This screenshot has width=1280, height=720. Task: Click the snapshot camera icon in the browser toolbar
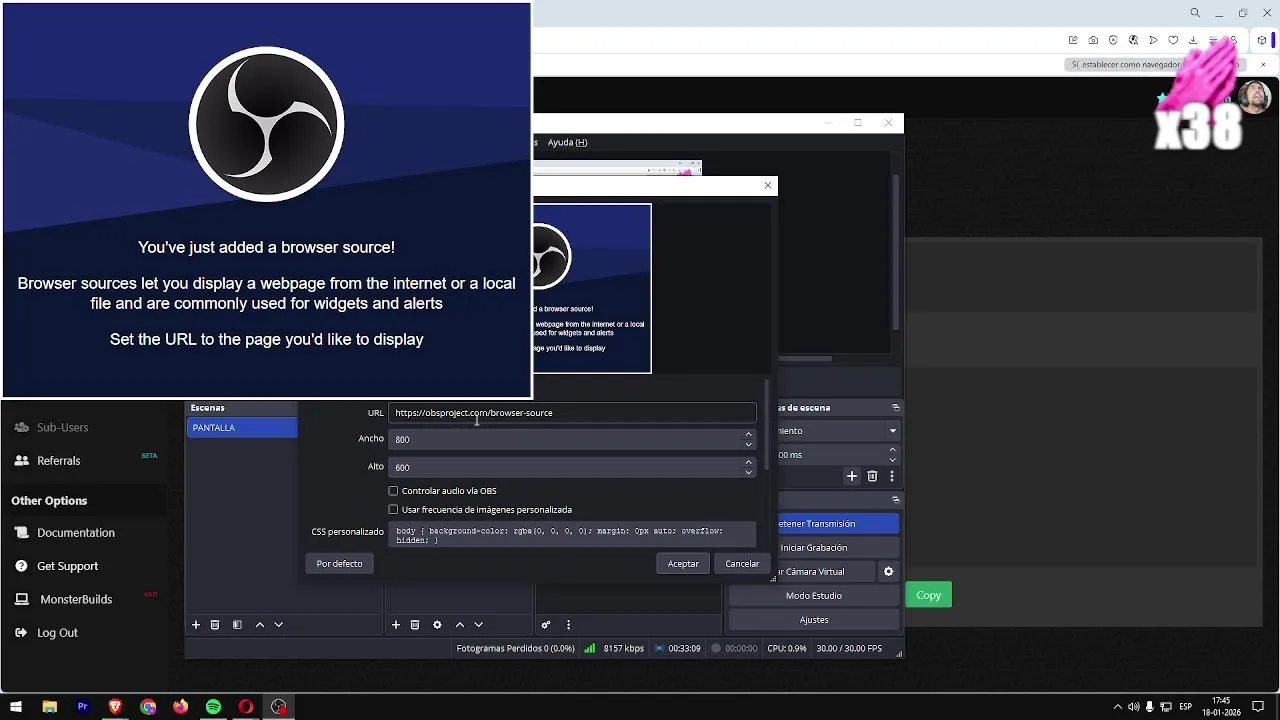point(1093,40)
